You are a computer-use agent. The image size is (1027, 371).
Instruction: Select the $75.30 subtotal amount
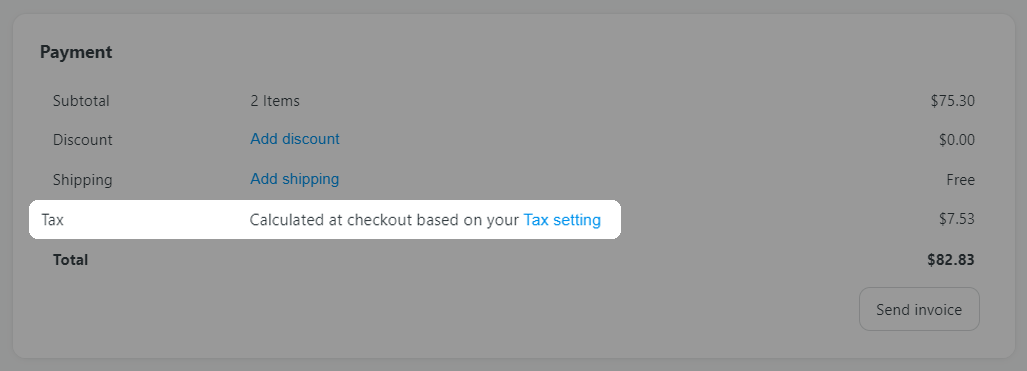[952, 101]
